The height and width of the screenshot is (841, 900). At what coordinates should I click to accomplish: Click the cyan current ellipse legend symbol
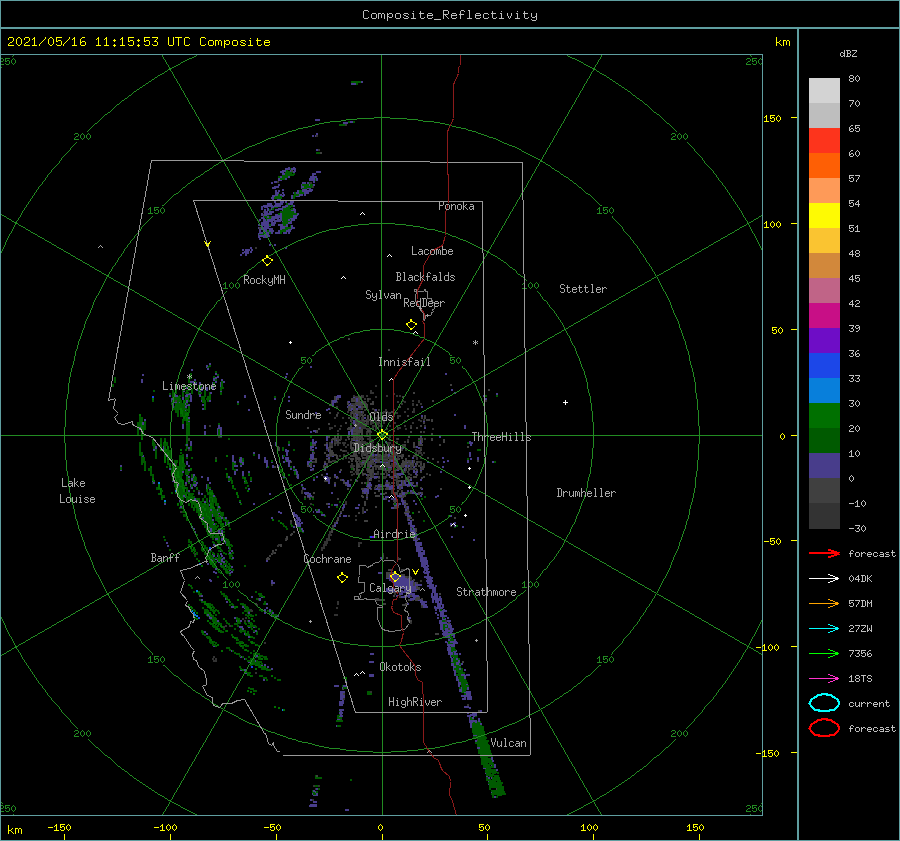coord(824,703)
